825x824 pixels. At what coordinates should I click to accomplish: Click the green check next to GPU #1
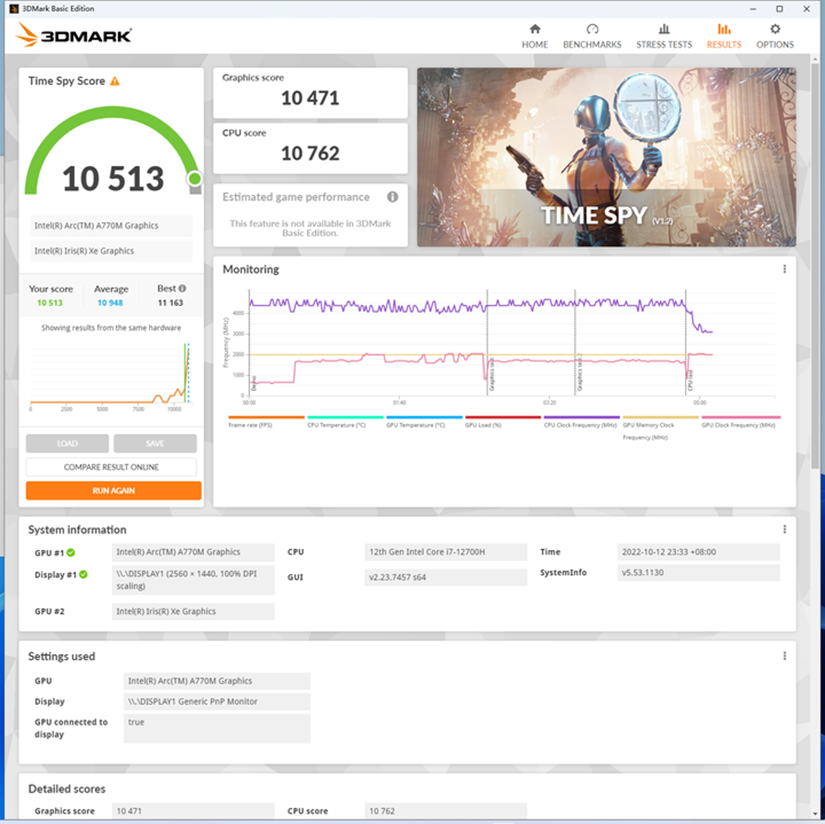click(71, 552)
